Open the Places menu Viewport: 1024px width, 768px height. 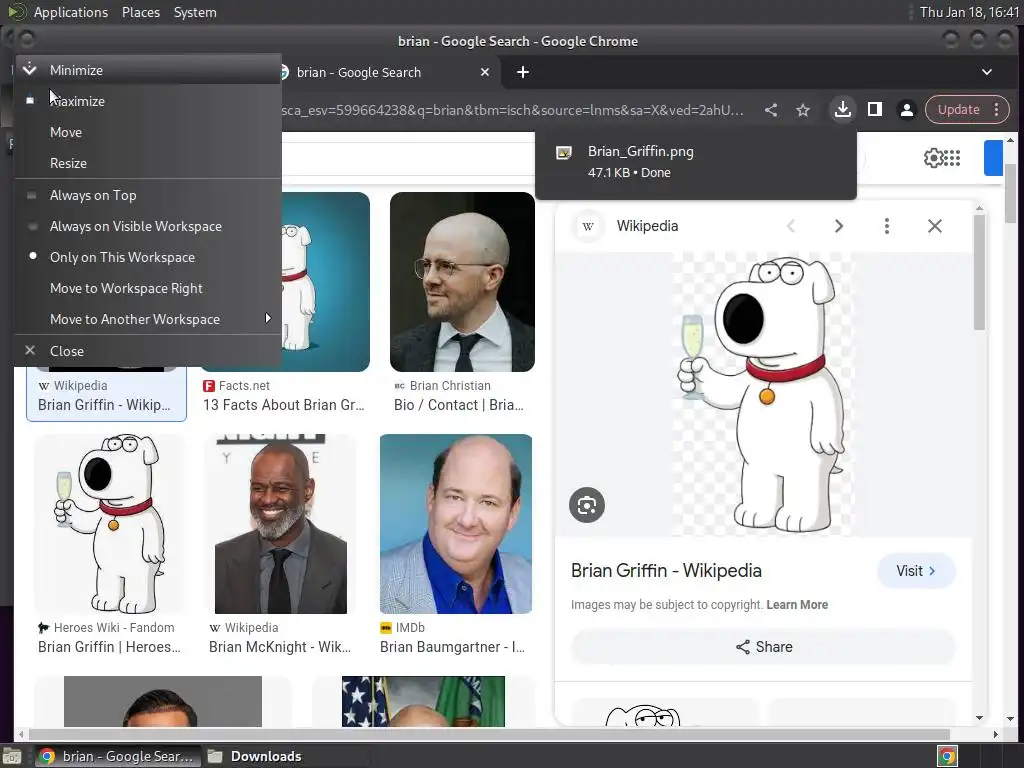coord(140,12)
